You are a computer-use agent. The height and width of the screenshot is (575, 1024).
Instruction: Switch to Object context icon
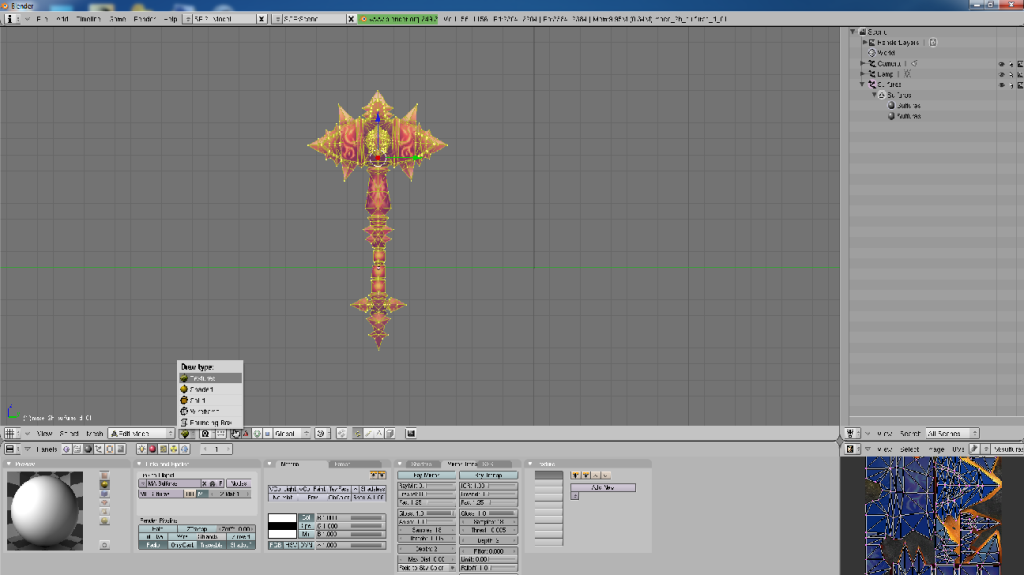click(x=99, y=449)
